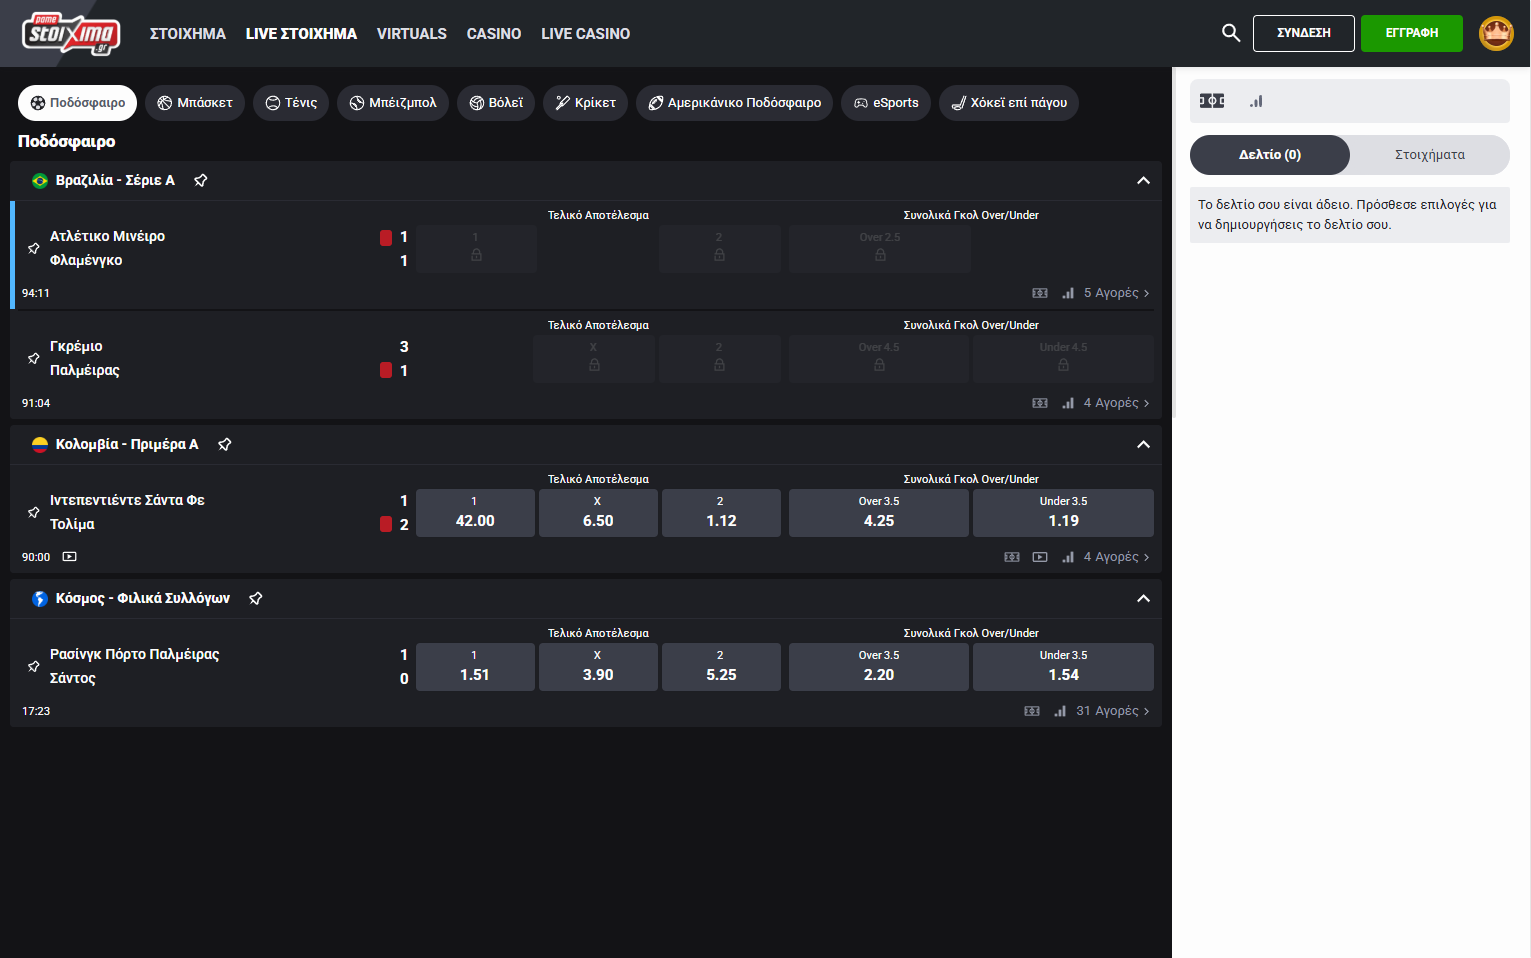Open the CASINO menu item
This screenshot has height=958, width=1531.
493,34
